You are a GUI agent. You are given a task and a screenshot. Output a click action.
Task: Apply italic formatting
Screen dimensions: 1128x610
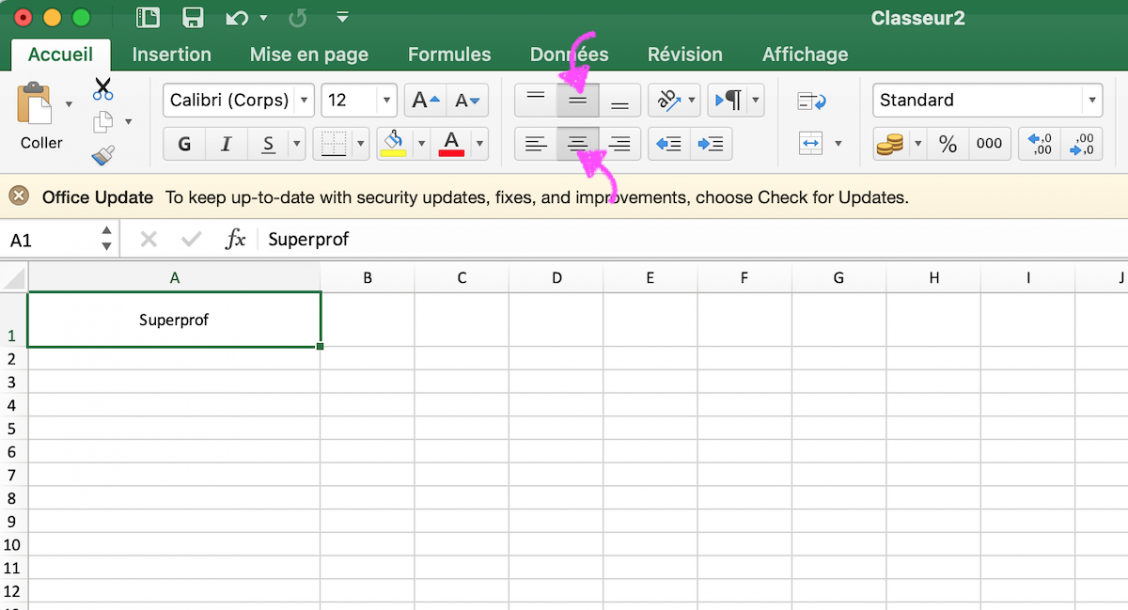coord(225,143)
